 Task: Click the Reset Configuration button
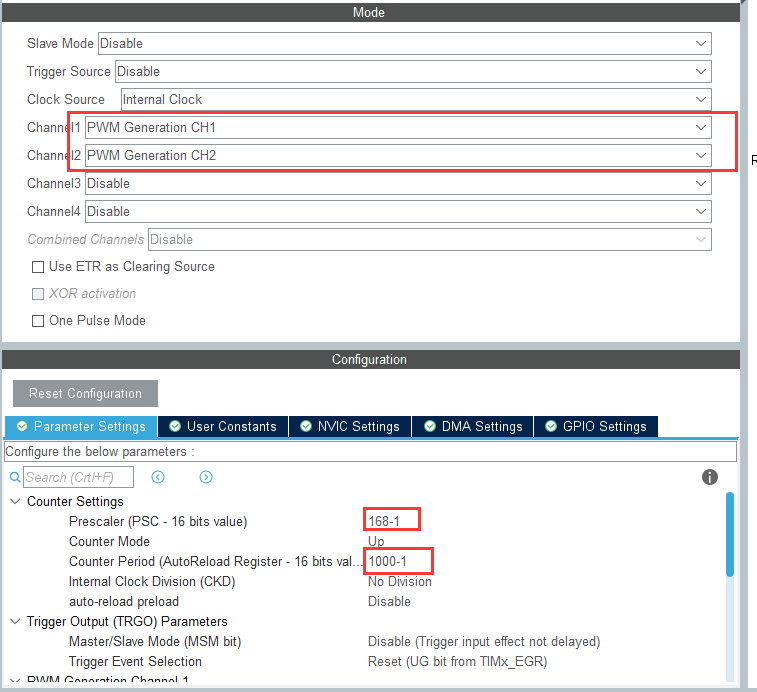[85, 393]
